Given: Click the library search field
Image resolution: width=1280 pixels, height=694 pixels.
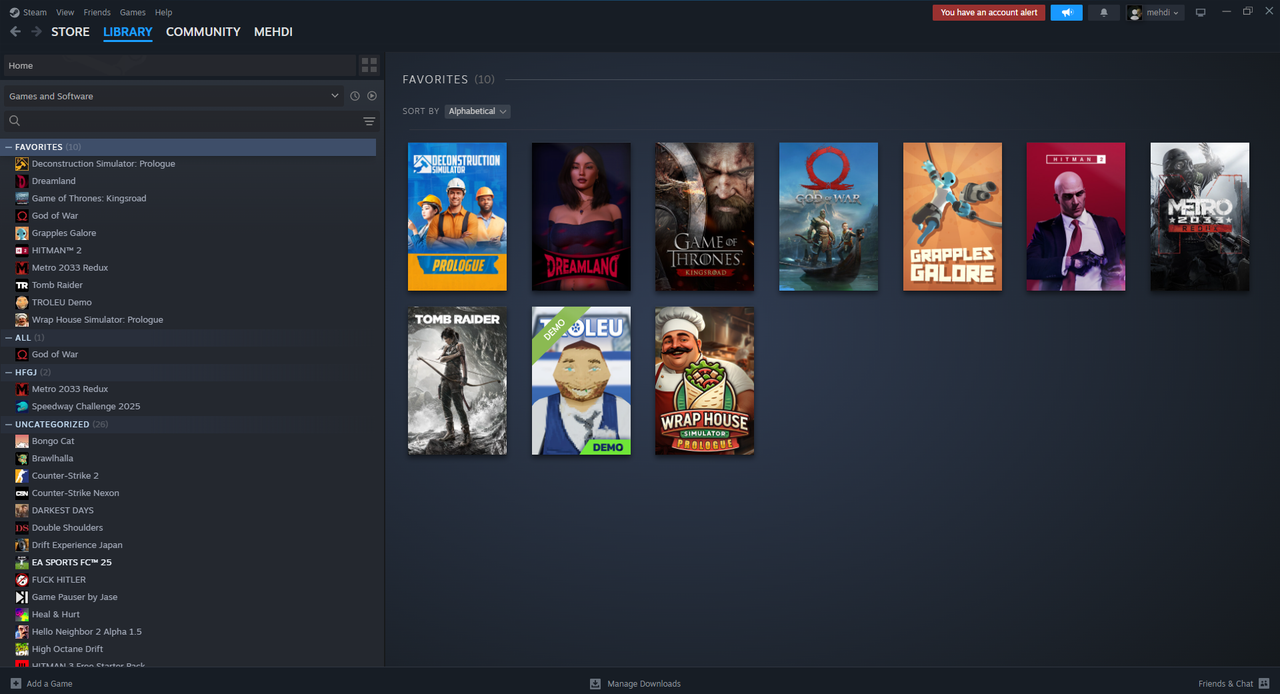Looking at the screenshot, I should tap(190, 121).
